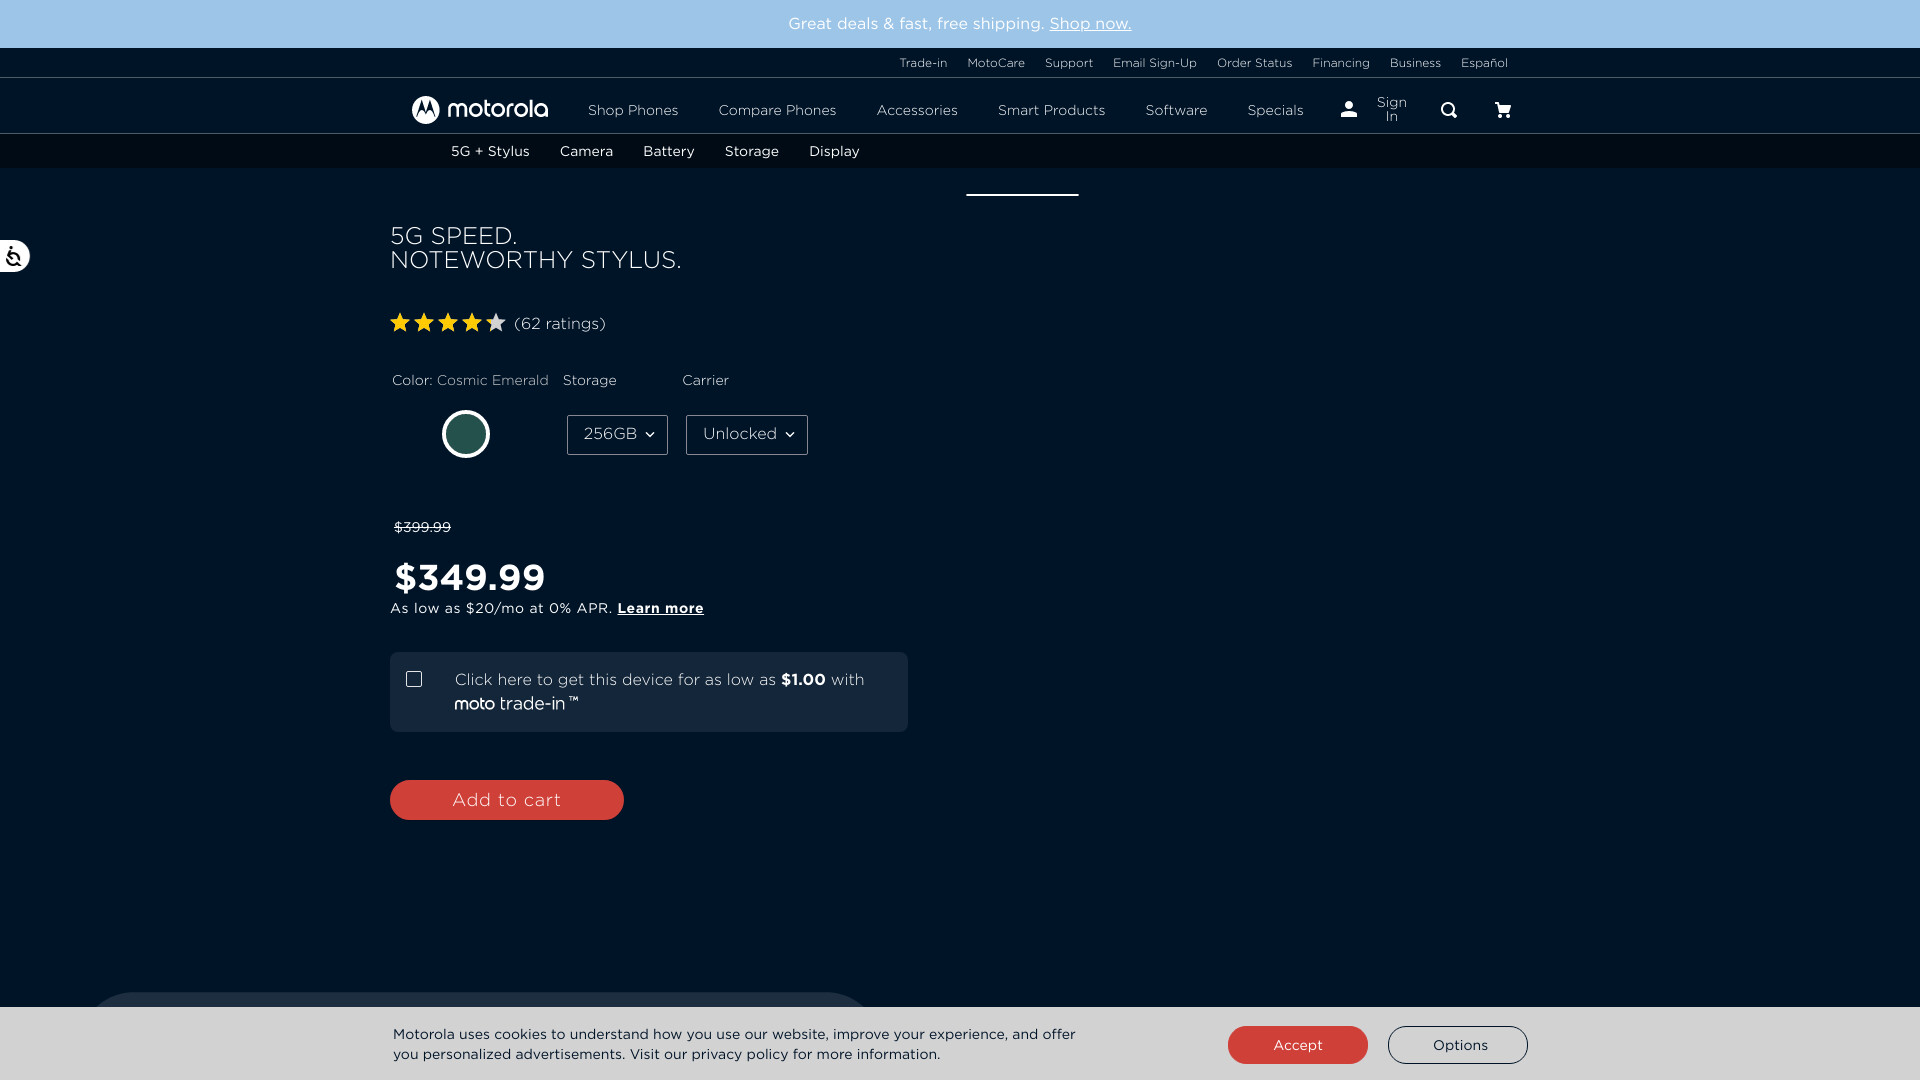
Task: Open the Software menu
Action: click(1176, 110)
